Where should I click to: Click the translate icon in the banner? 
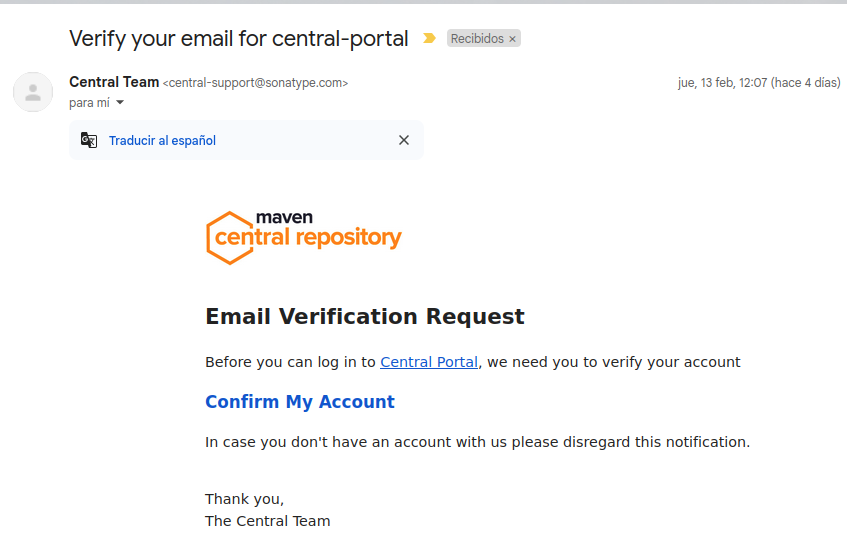coord(89,140)
